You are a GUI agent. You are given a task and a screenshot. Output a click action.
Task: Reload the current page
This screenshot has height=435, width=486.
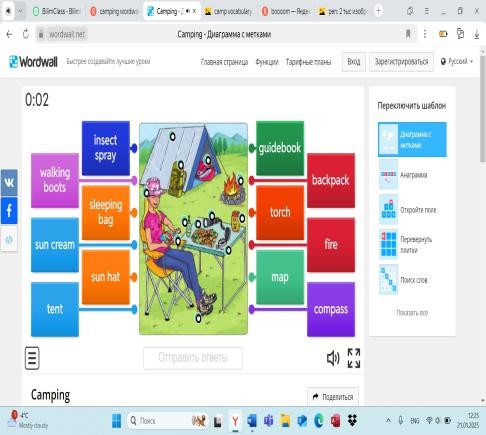click(26, 34)
